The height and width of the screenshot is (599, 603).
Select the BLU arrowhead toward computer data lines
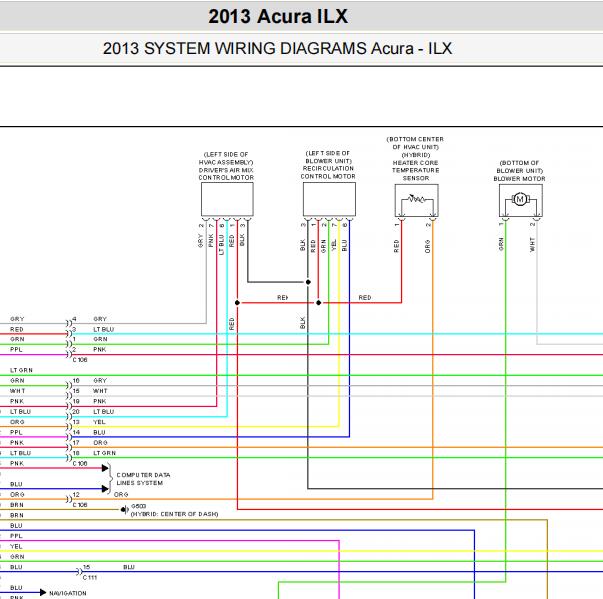105,489
